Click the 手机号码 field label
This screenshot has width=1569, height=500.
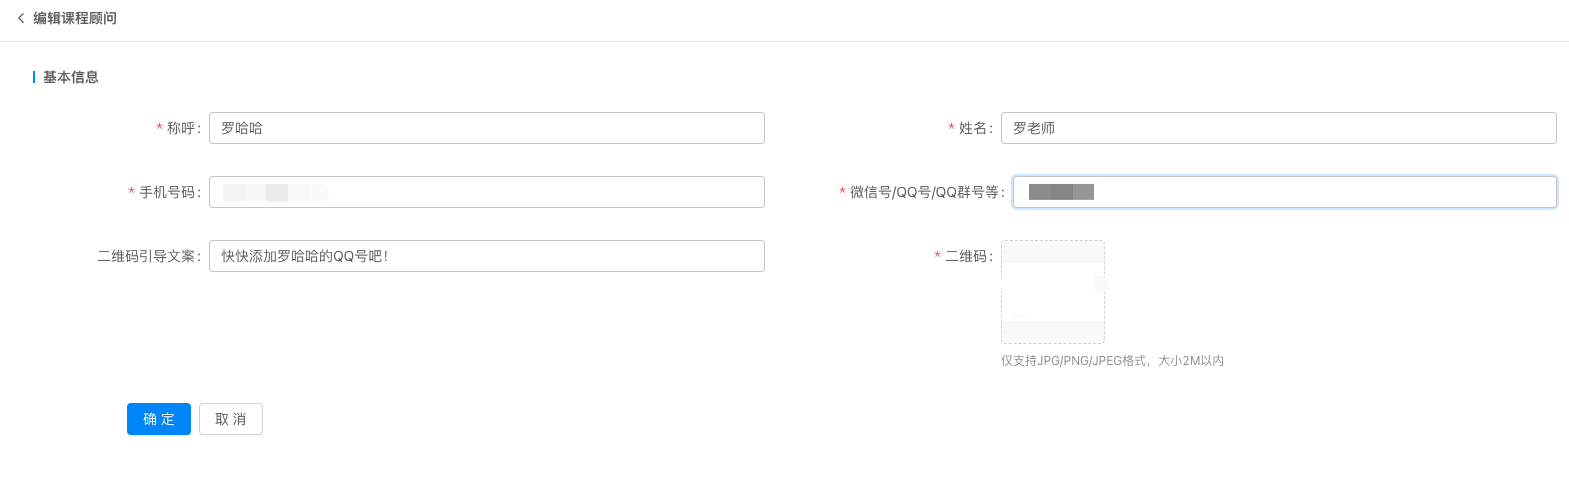(169, 192)
